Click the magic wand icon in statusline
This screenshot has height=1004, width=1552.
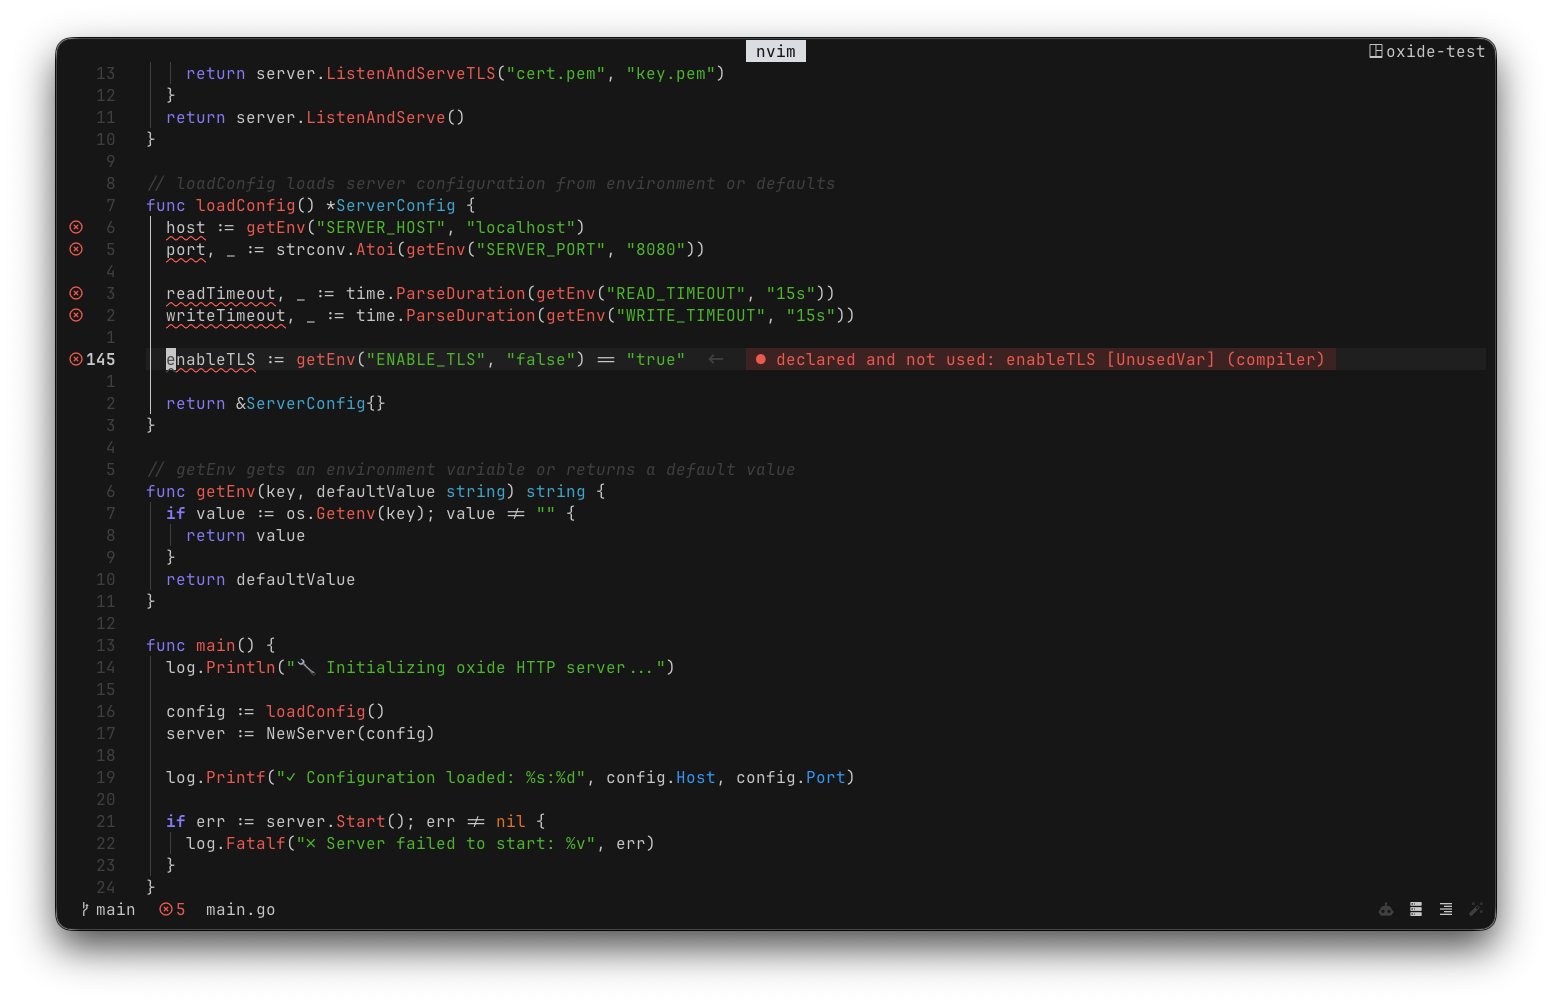pyautogui.click(x=1475, y=909)
